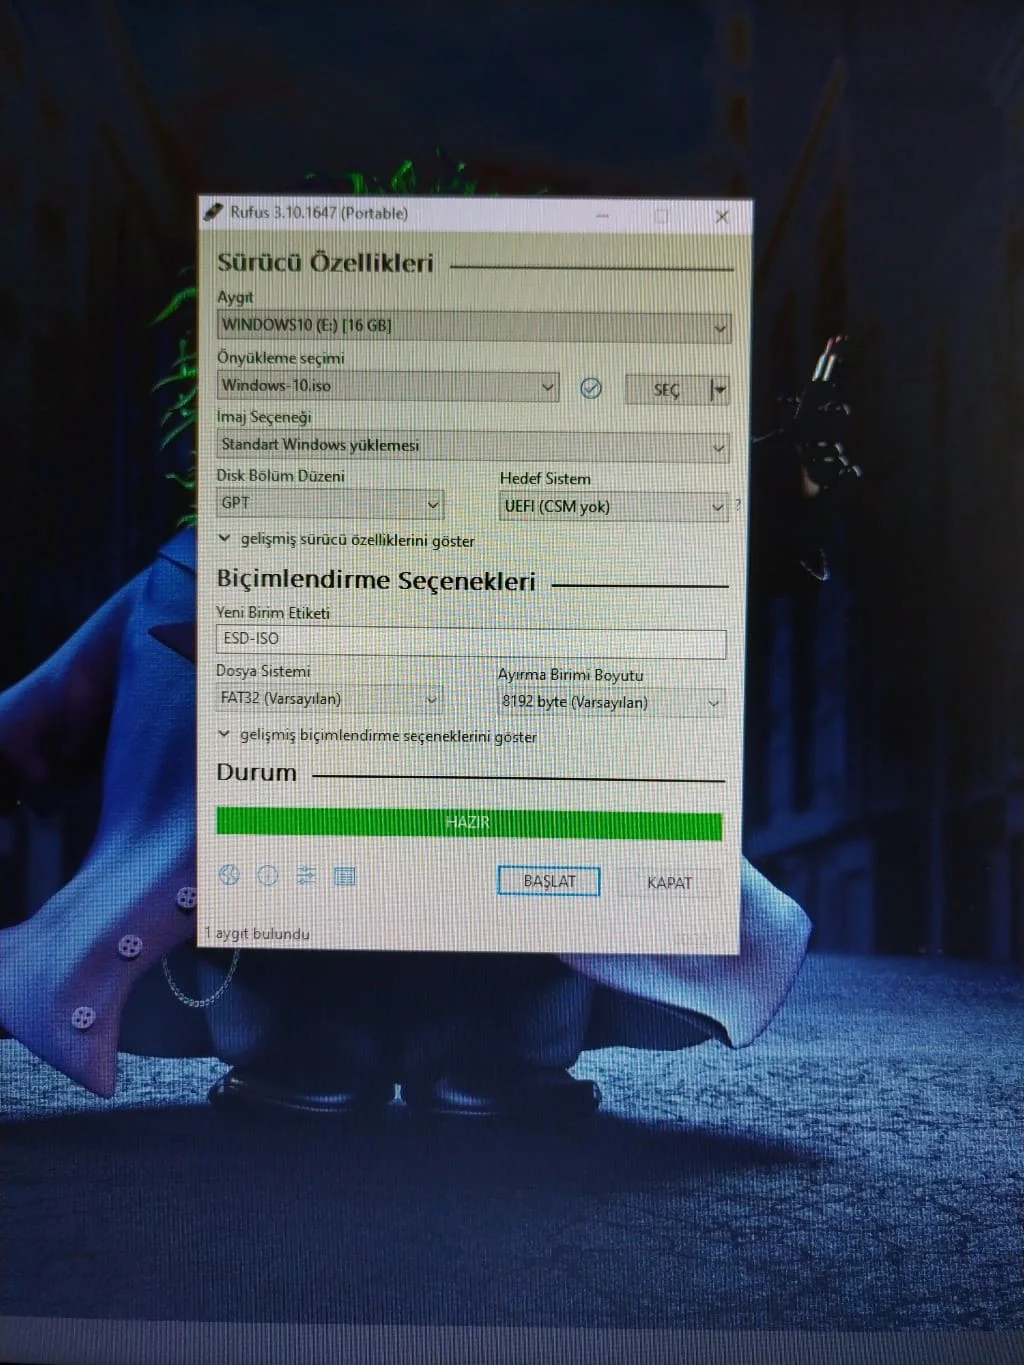Viewport: 1024px width, 1365px height.
Task: Click the checksum checkmark icon
Action: pos(591,388)
